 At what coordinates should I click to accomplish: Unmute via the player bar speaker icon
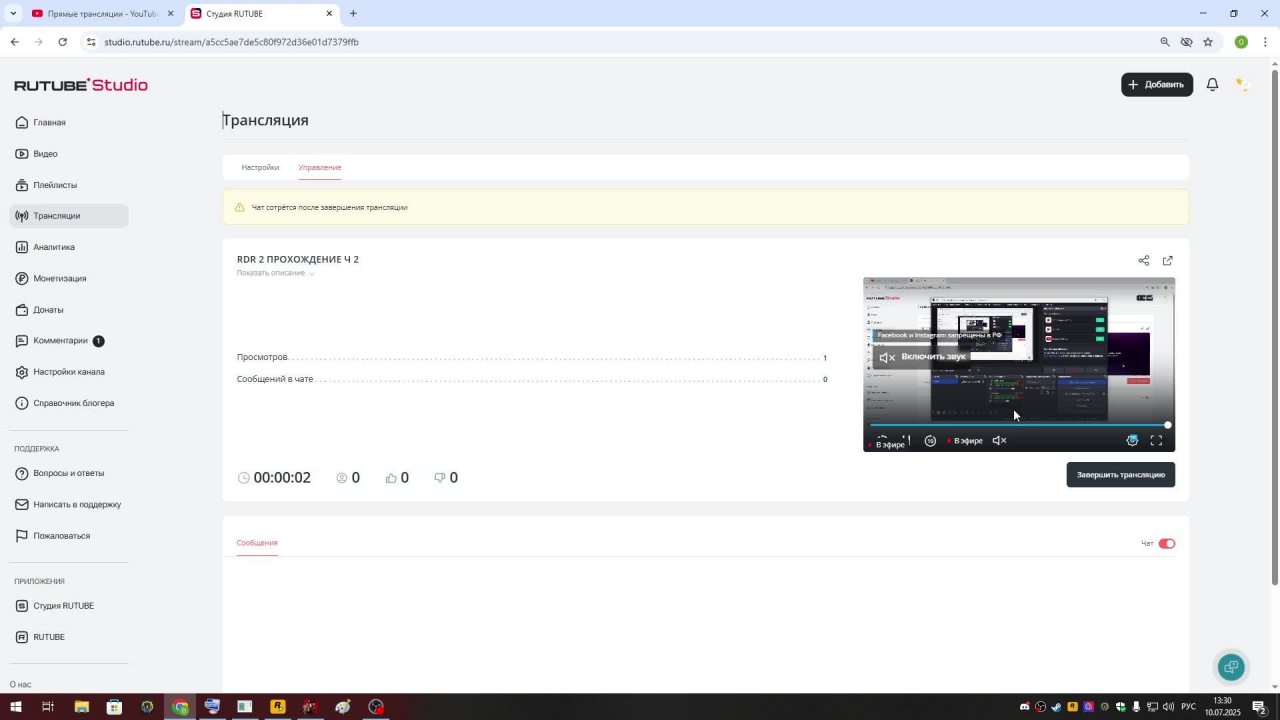coord(999,440)
